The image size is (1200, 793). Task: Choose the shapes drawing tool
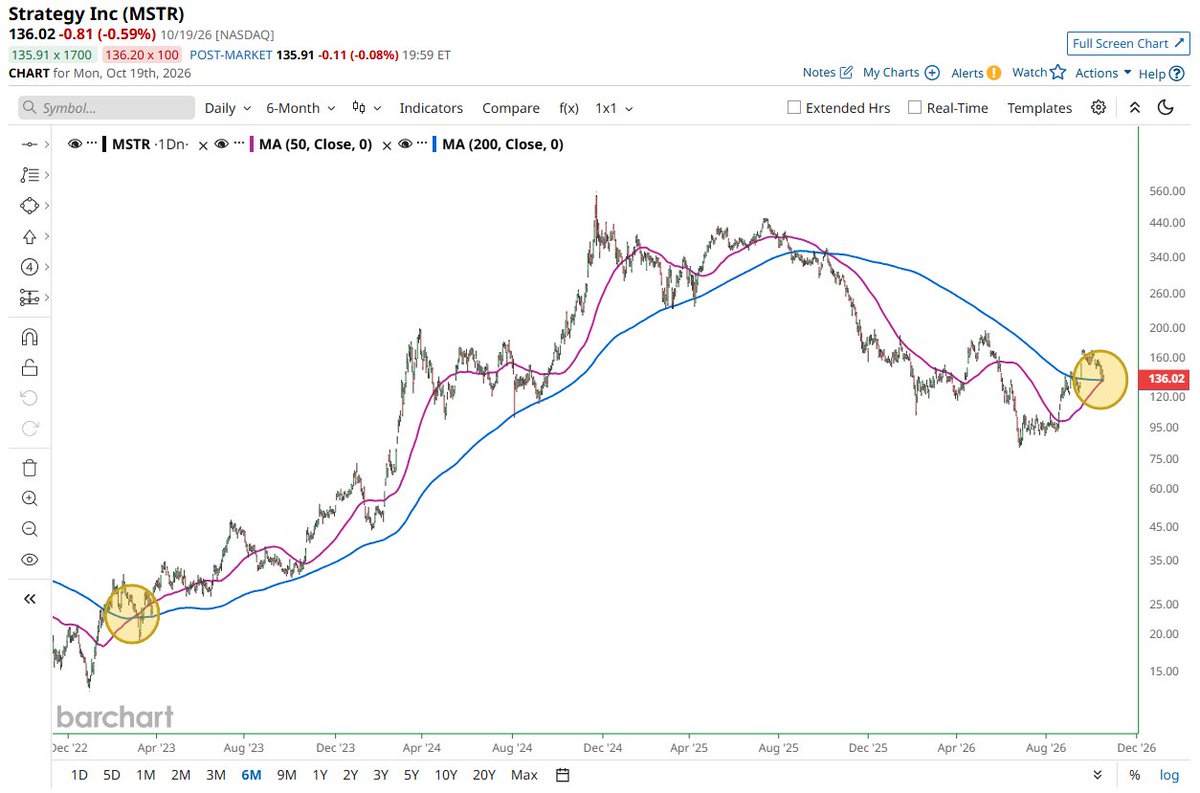(x=29, y=205)
